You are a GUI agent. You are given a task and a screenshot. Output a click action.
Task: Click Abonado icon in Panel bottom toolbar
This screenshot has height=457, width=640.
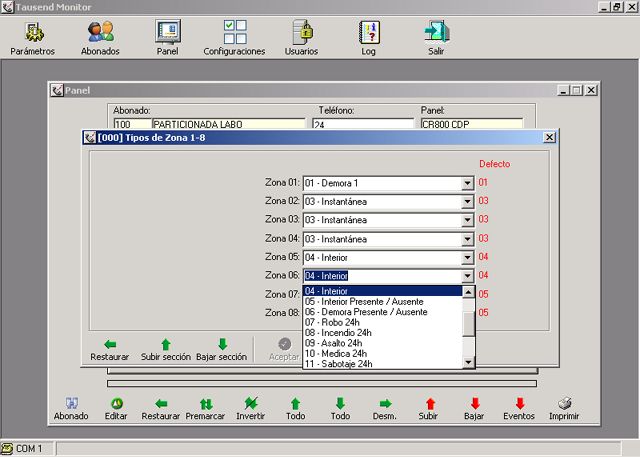72,404
